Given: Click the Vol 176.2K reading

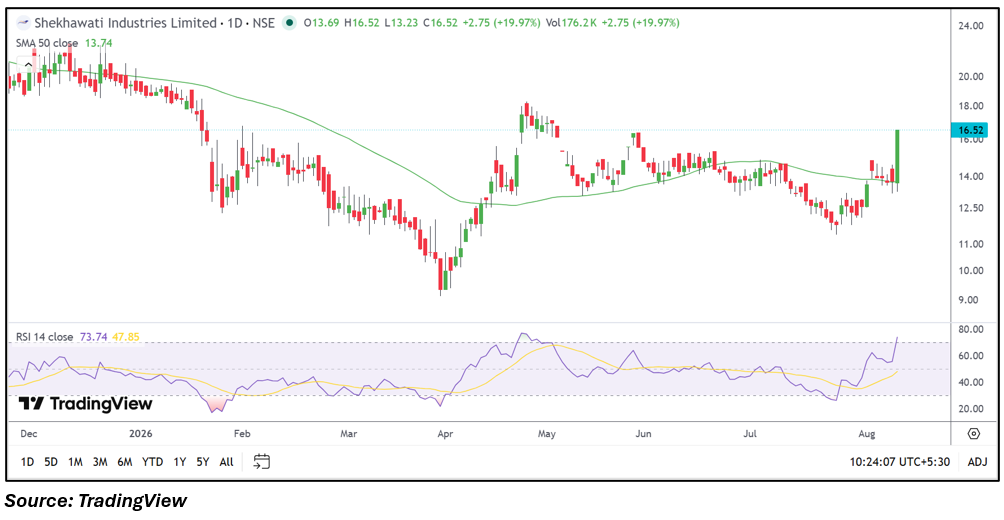Looking at the screenshot, I should pyautogui.click(x=571, y=23).
